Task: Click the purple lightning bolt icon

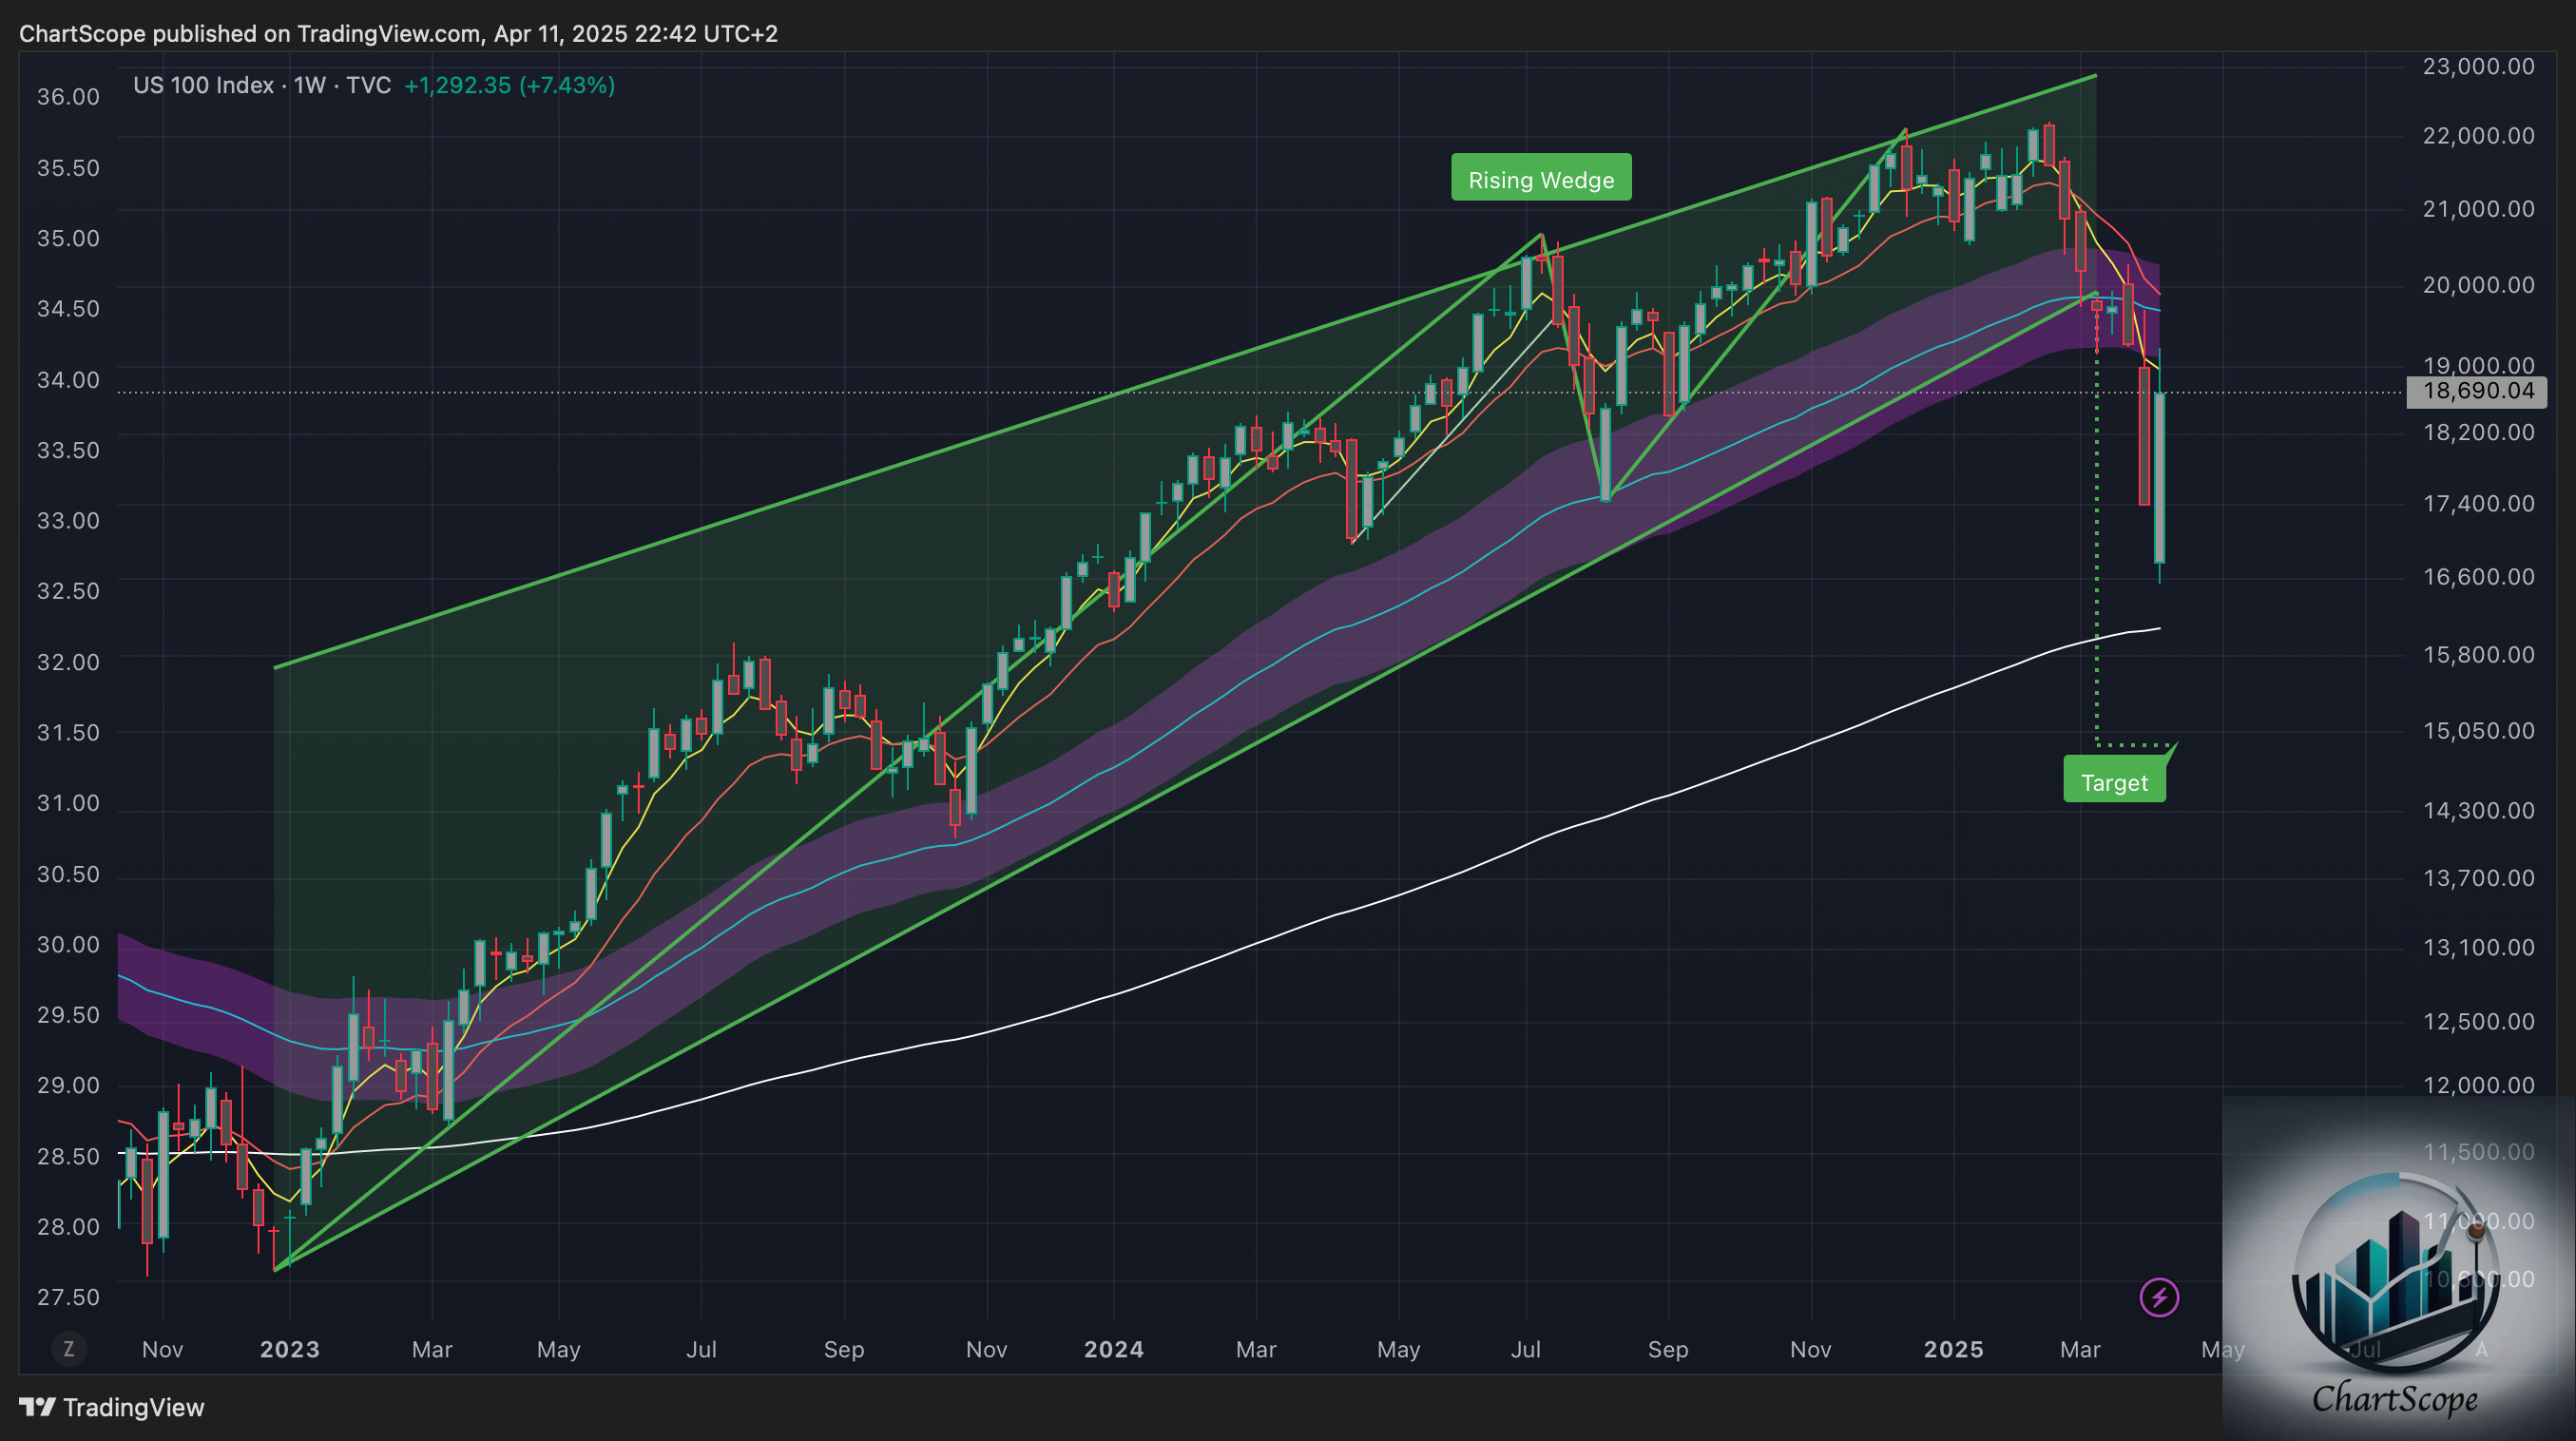Action: click(x=2159, y=1297)
